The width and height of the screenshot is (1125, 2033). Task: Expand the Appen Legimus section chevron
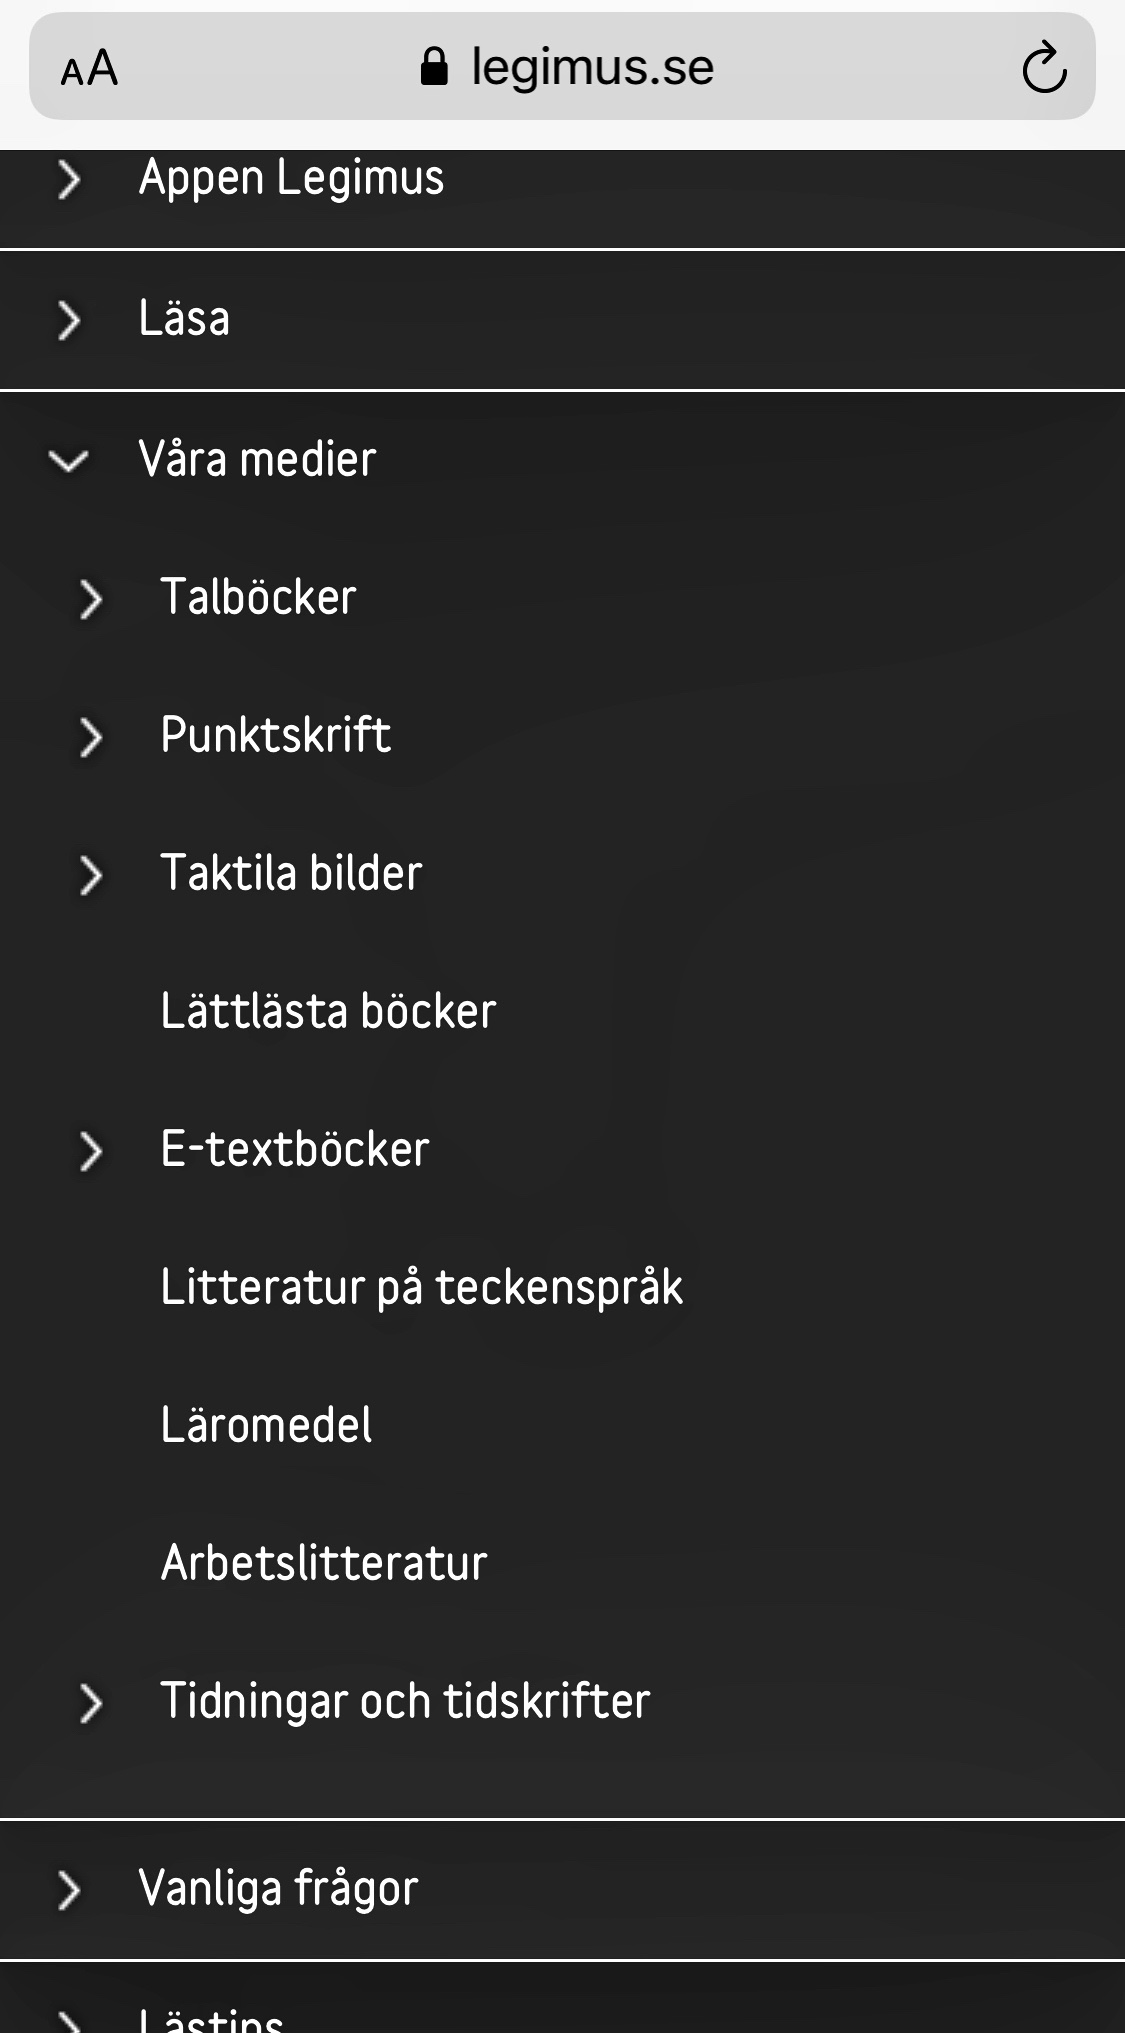[68, 180]
